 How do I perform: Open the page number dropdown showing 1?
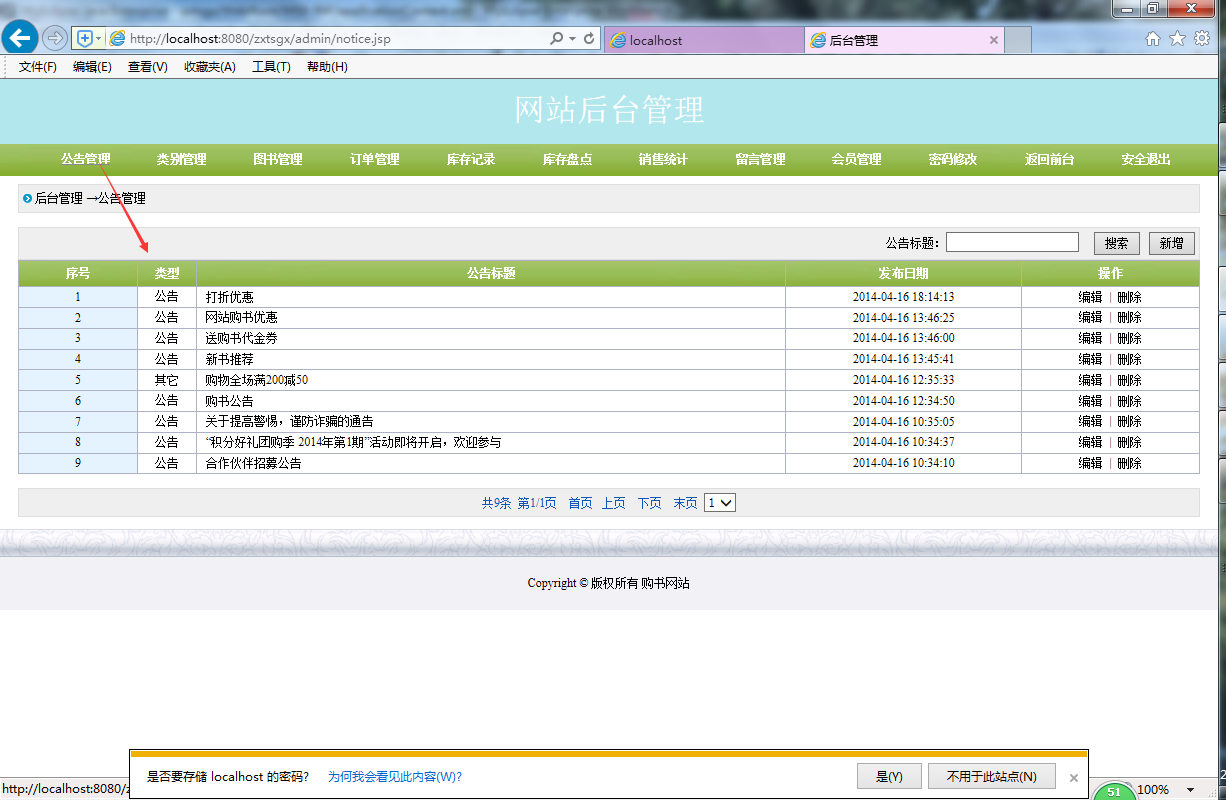[x=720, y=502]
